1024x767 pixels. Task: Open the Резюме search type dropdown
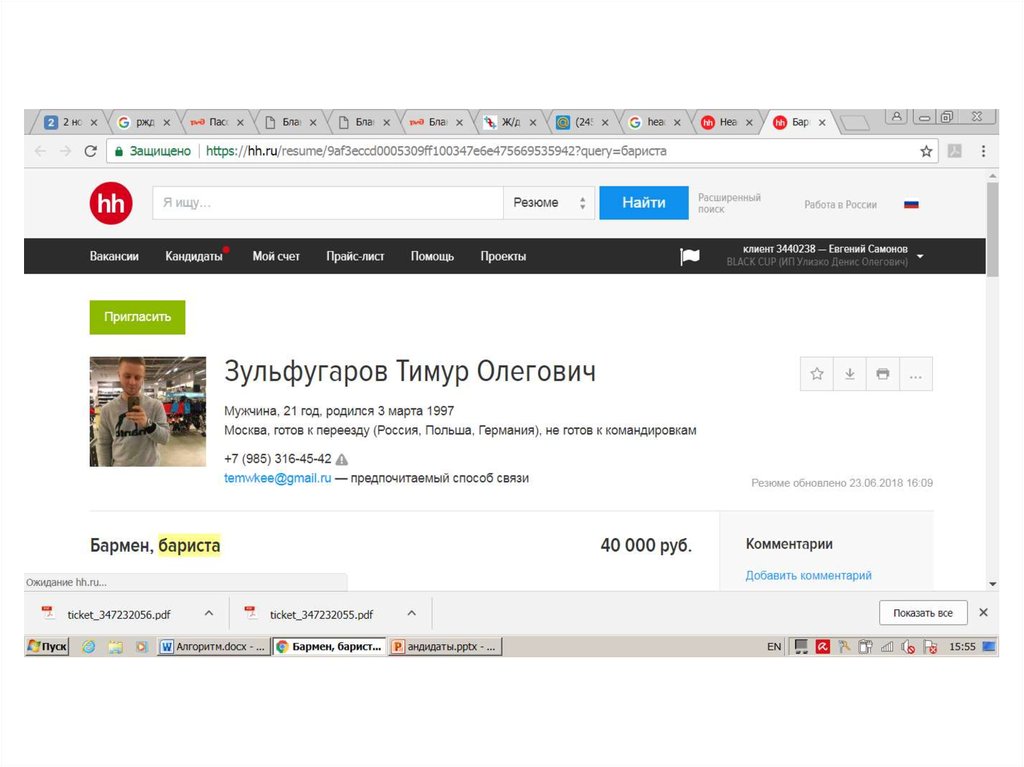[548, 203]
